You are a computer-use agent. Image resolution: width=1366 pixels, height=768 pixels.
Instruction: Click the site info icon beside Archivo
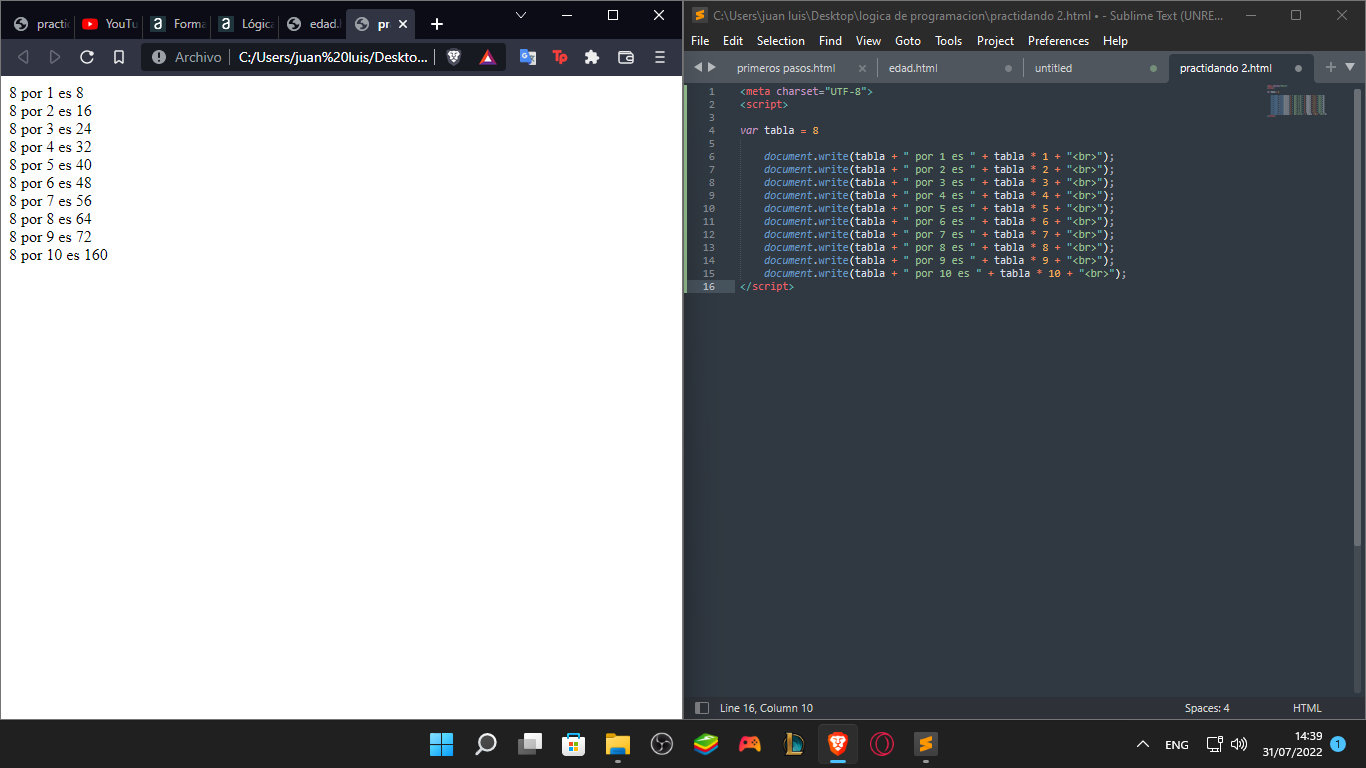(158, 57)
